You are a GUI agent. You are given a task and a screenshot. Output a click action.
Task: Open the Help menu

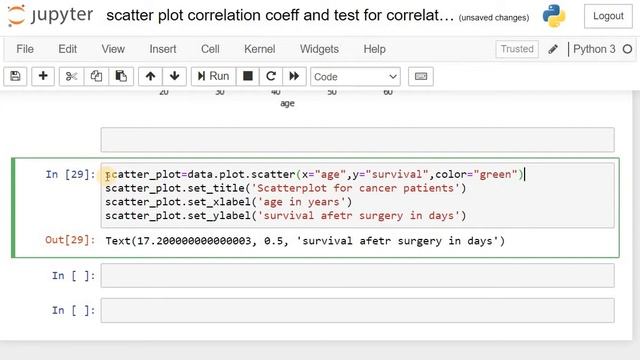coord(374,49)
